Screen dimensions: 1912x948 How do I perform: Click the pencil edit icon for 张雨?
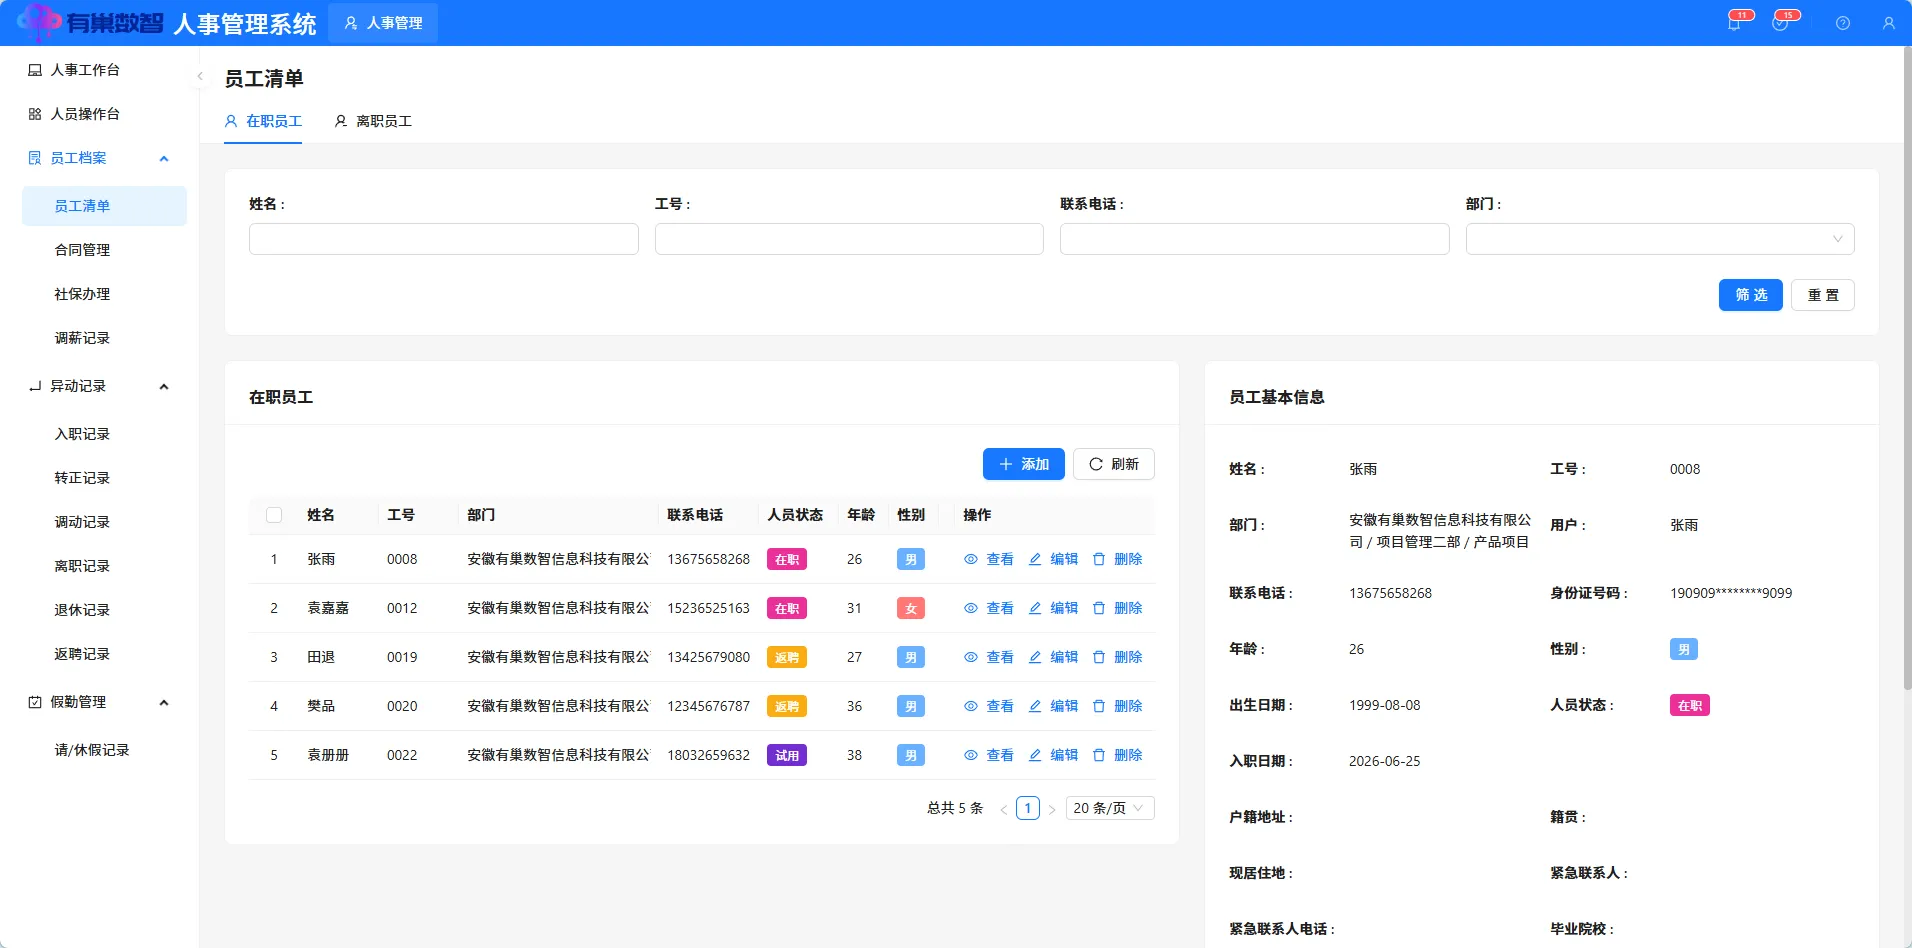click(1035, 559)
